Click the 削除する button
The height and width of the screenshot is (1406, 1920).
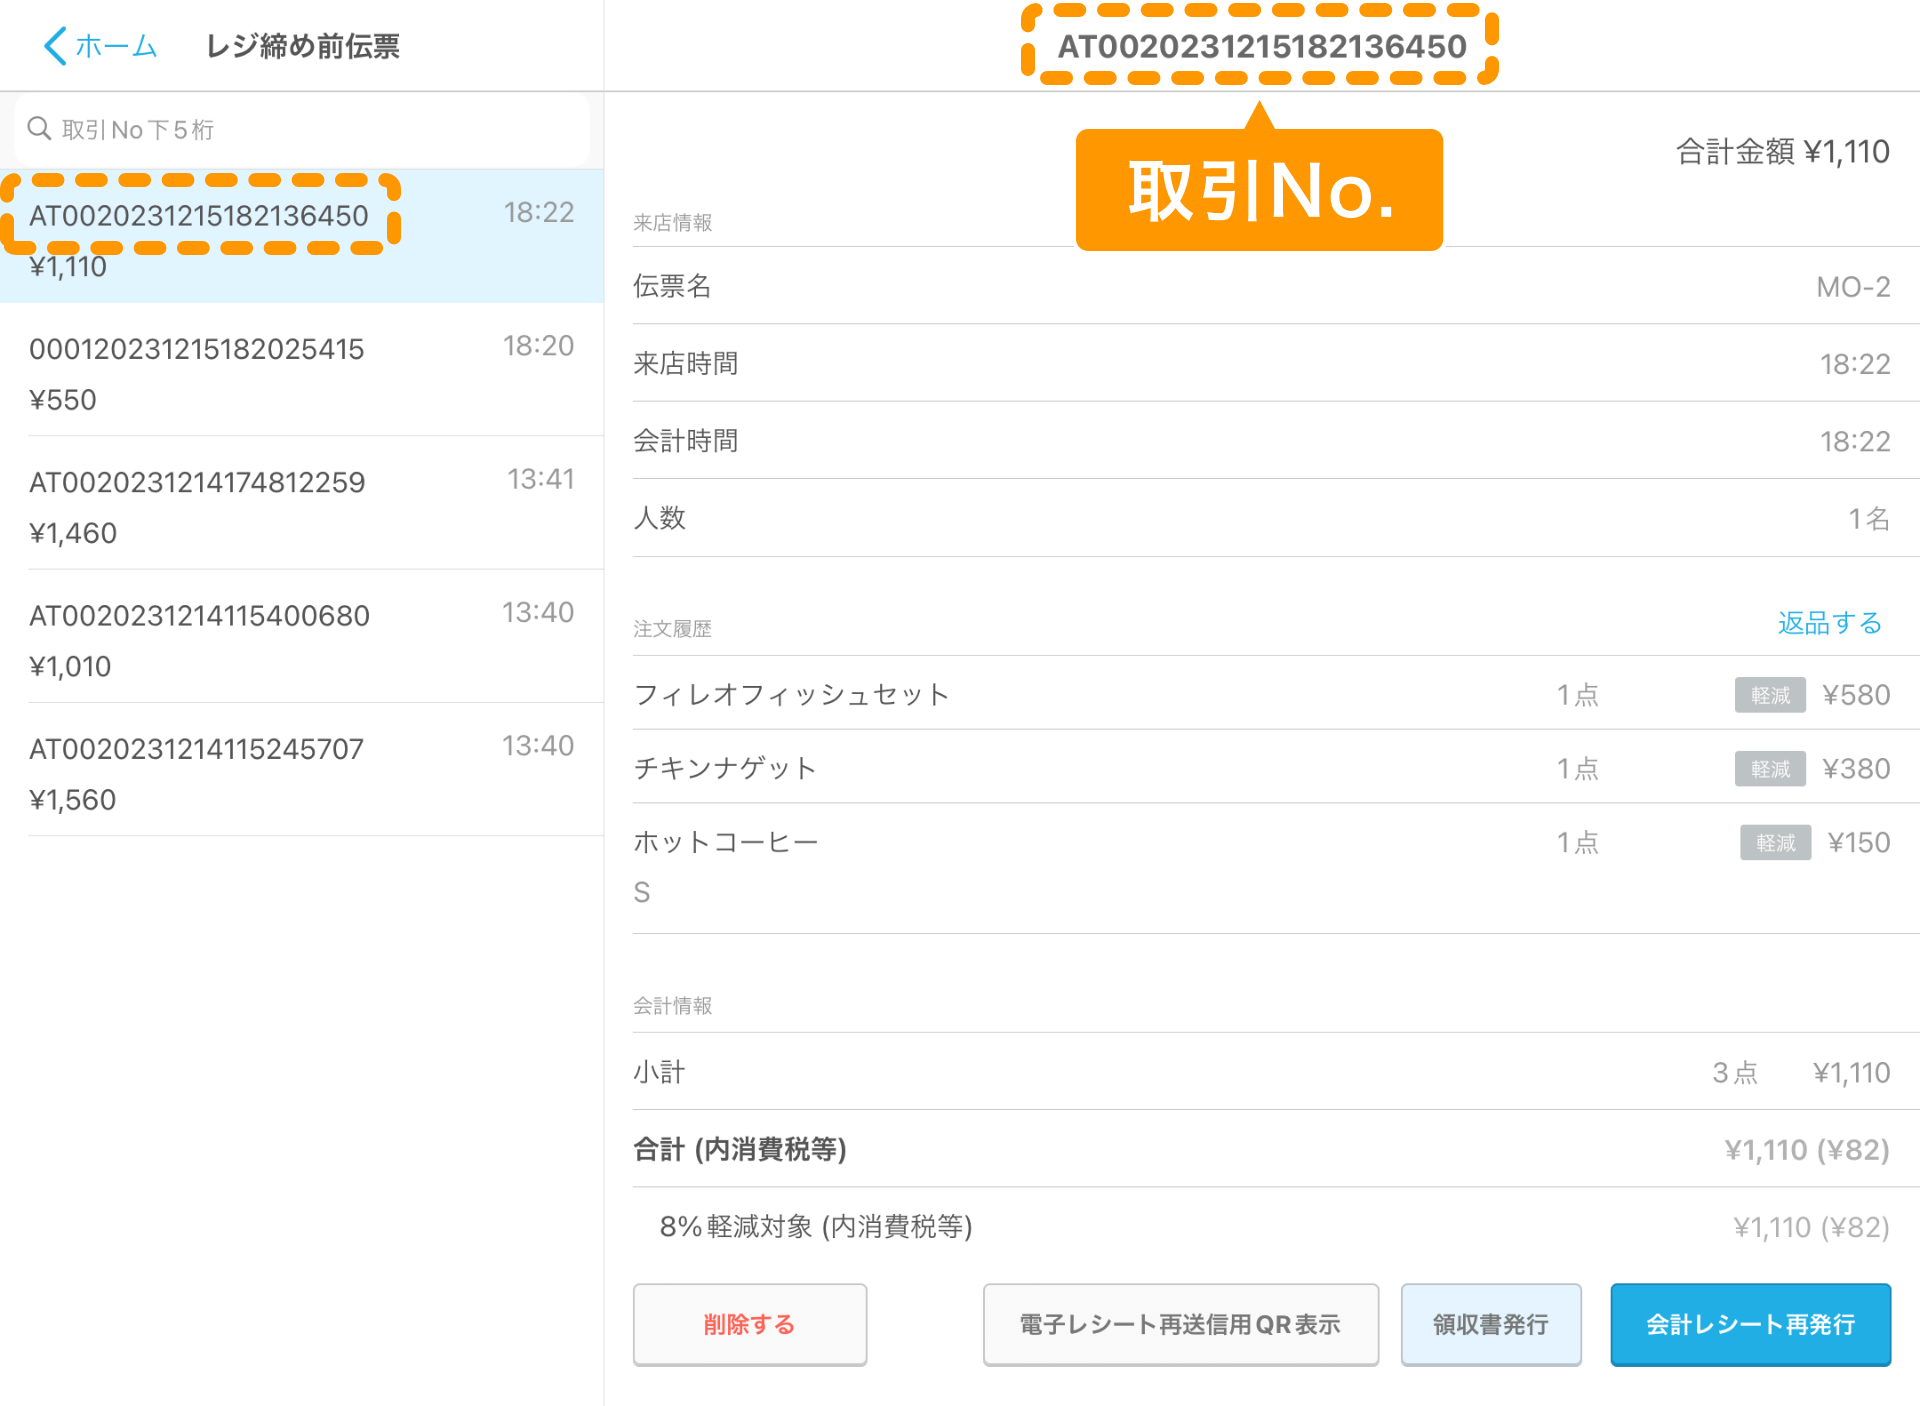click(x=749, y=1324)
